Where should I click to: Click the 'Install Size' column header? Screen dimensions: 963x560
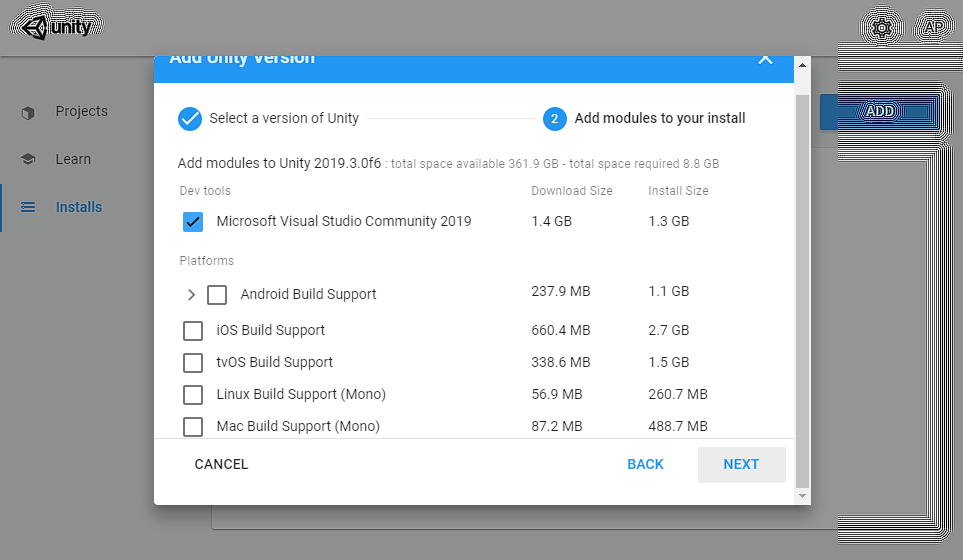[x=678, y=191]
